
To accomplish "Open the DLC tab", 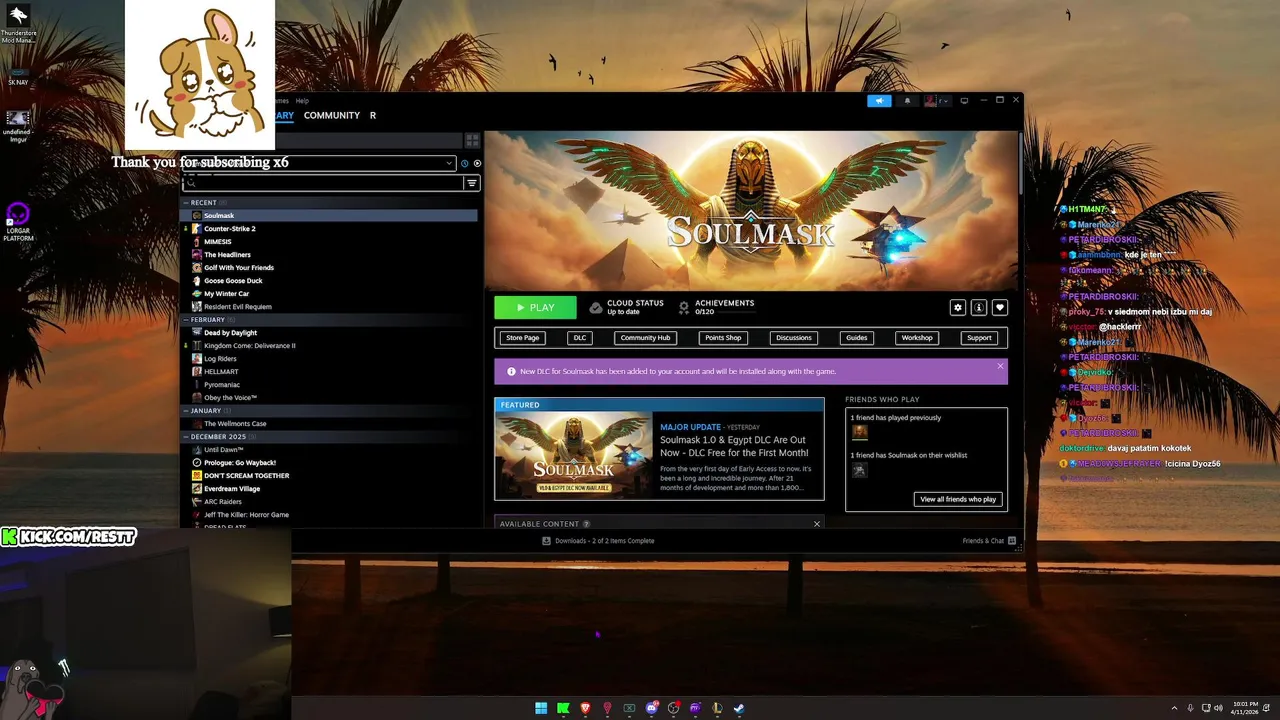I will coord(580,338).
